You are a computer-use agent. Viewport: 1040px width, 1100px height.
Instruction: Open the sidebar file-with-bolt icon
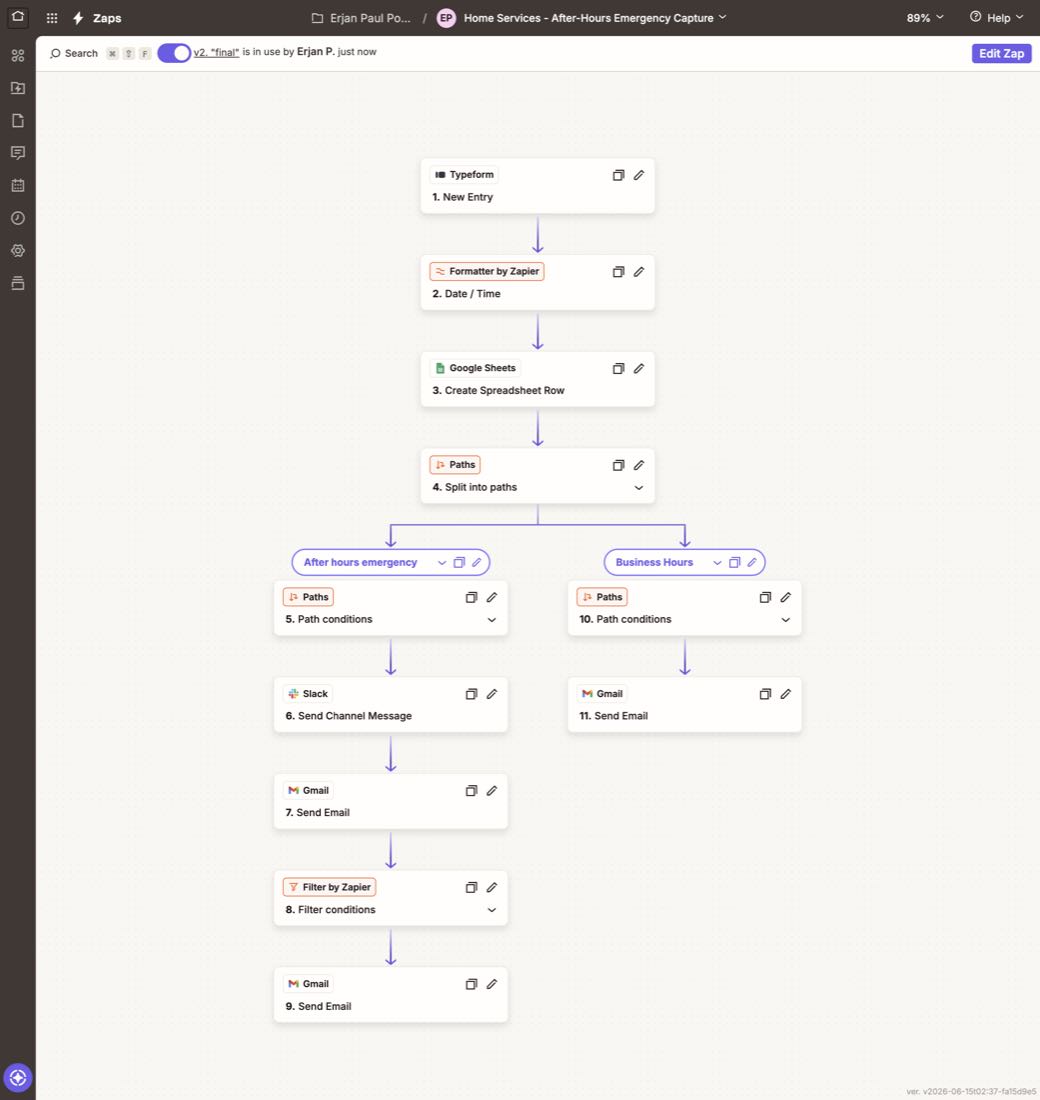click(x=18, y=88)
